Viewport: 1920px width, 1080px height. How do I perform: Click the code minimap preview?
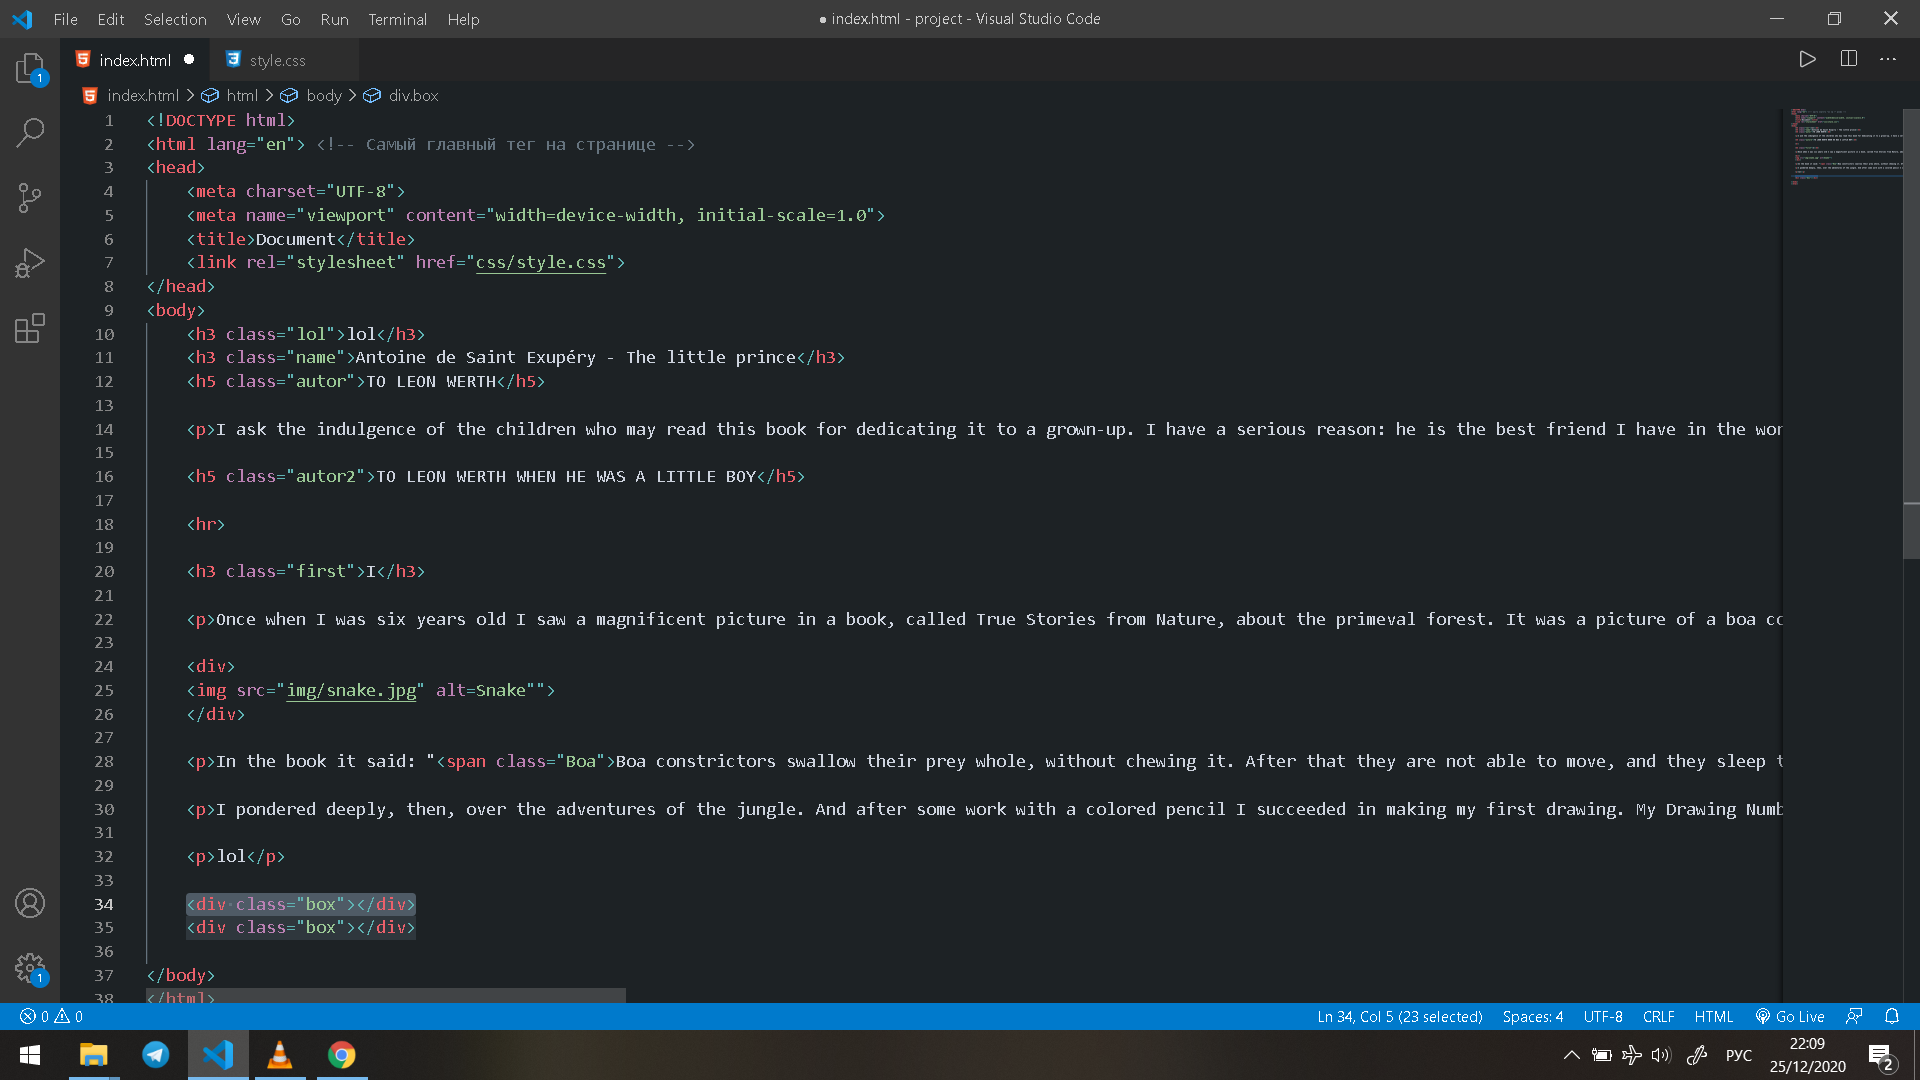point(1845,147)
